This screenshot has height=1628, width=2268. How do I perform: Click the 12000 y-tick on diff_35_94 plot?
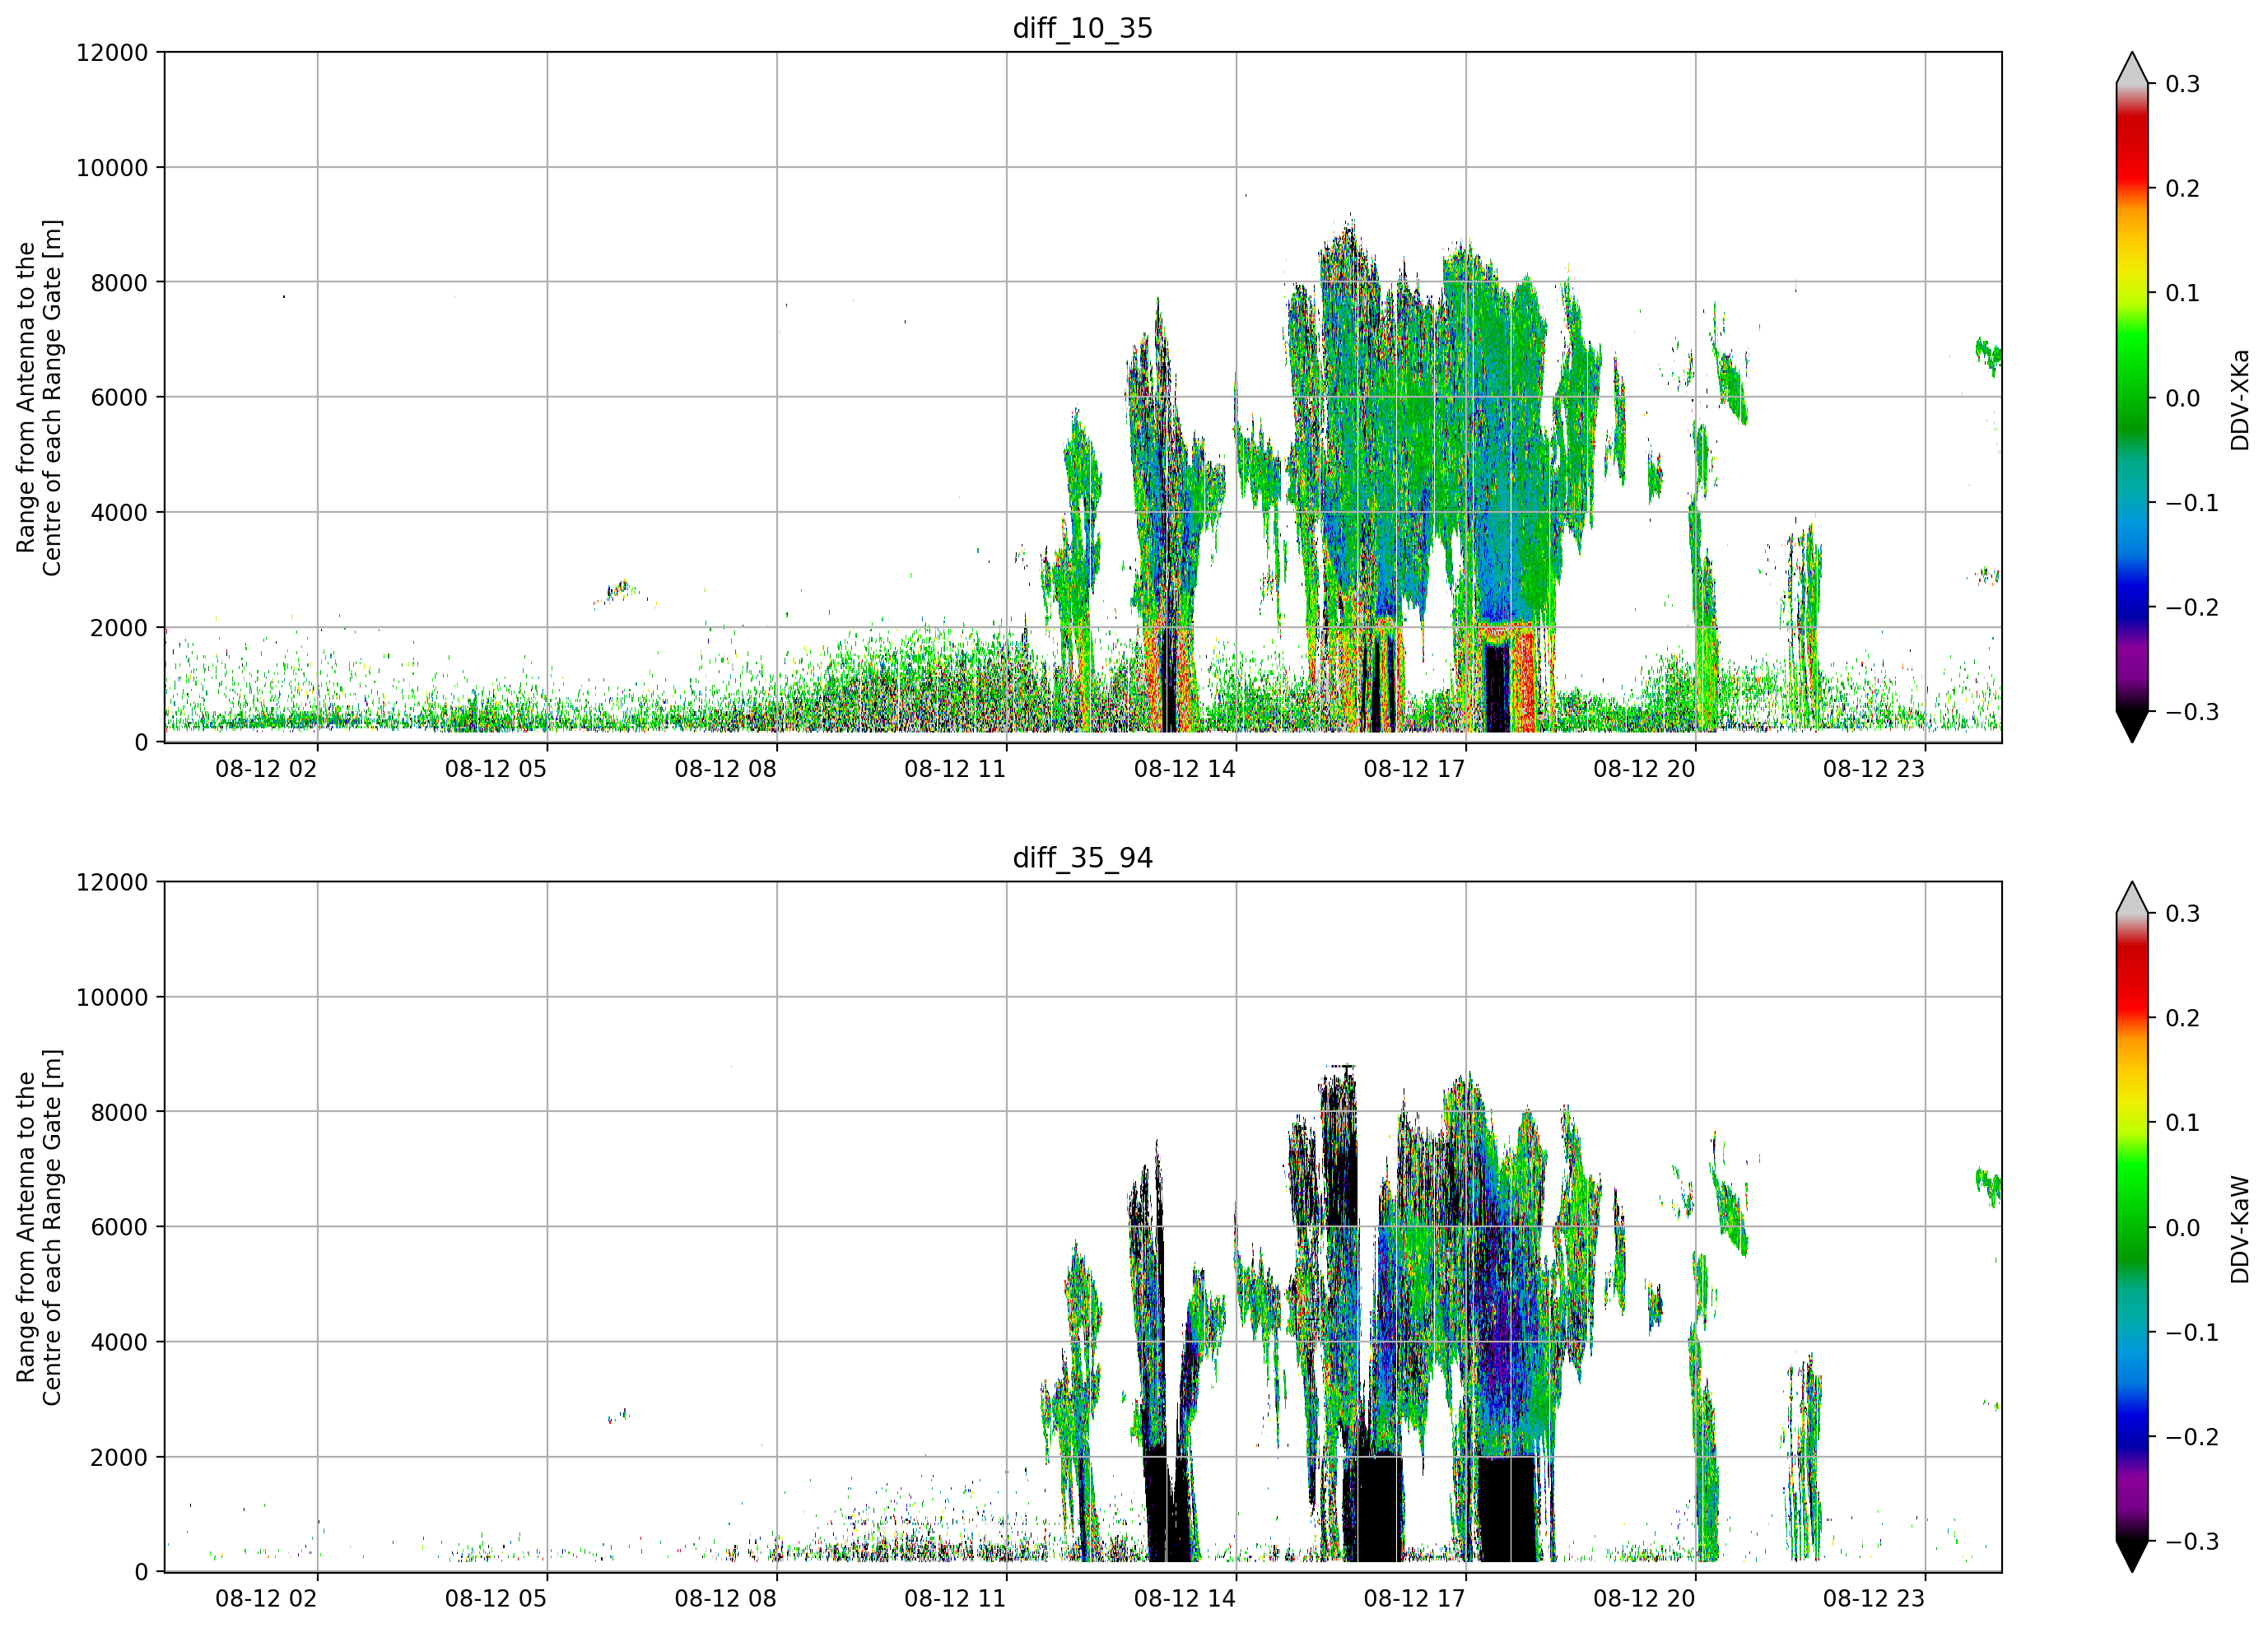tap(112, 882)
